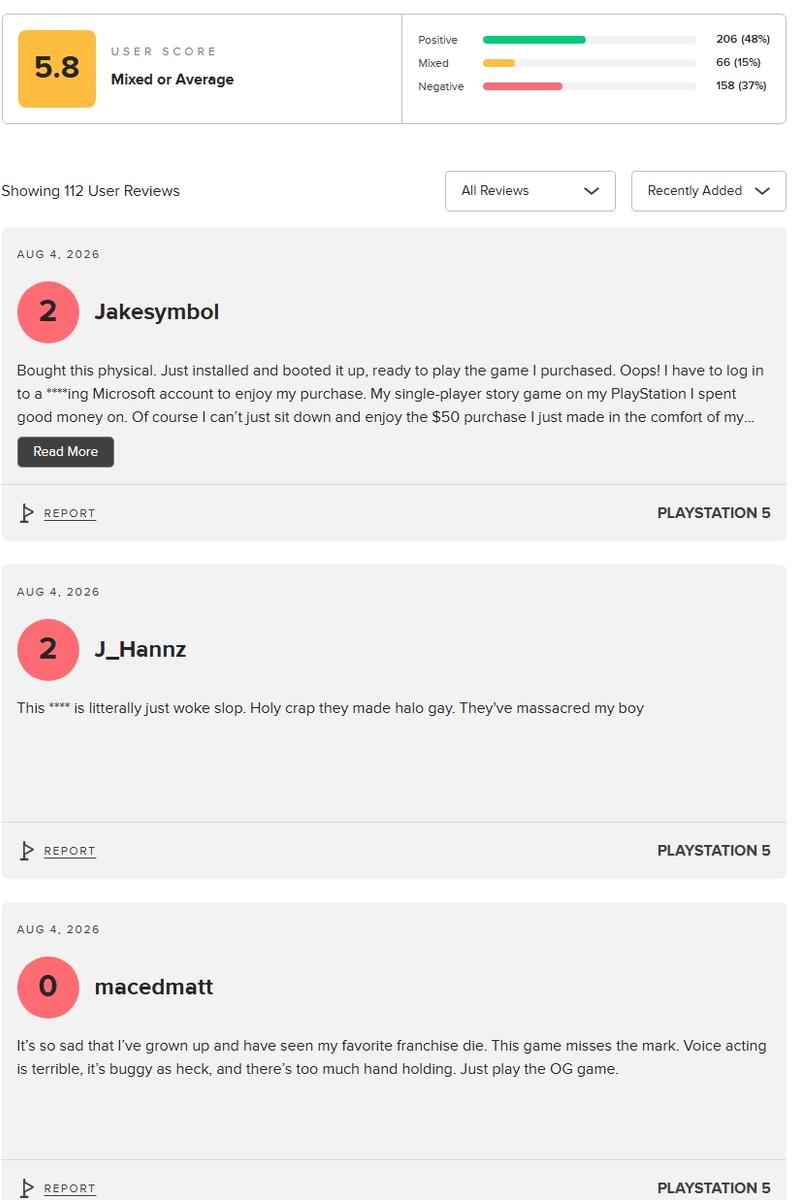Click the red score 0 badge beside macedmatt
Screen dimensions: 799x1200
coord(48,987)
